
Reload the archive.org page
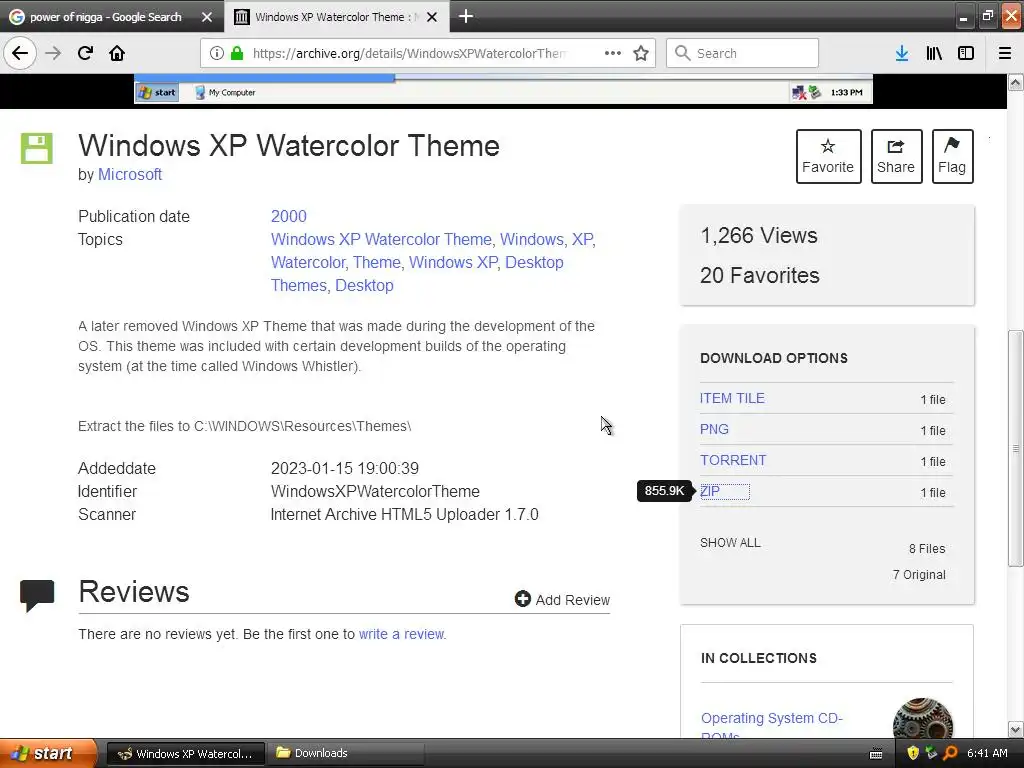[85, 53]
